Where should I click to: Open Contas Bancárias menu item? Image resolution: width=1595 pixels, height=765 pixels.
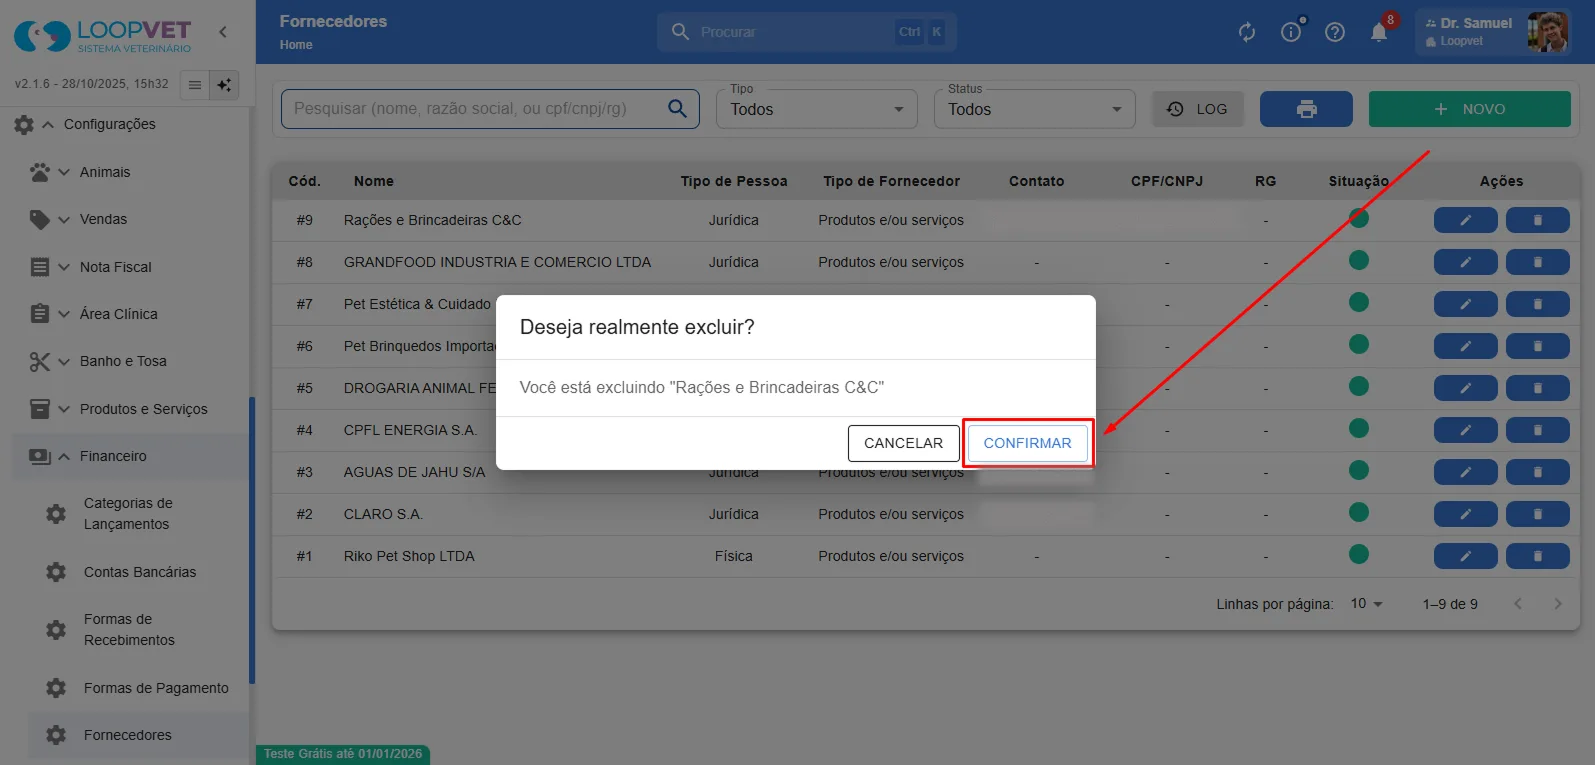click(140, 572)
